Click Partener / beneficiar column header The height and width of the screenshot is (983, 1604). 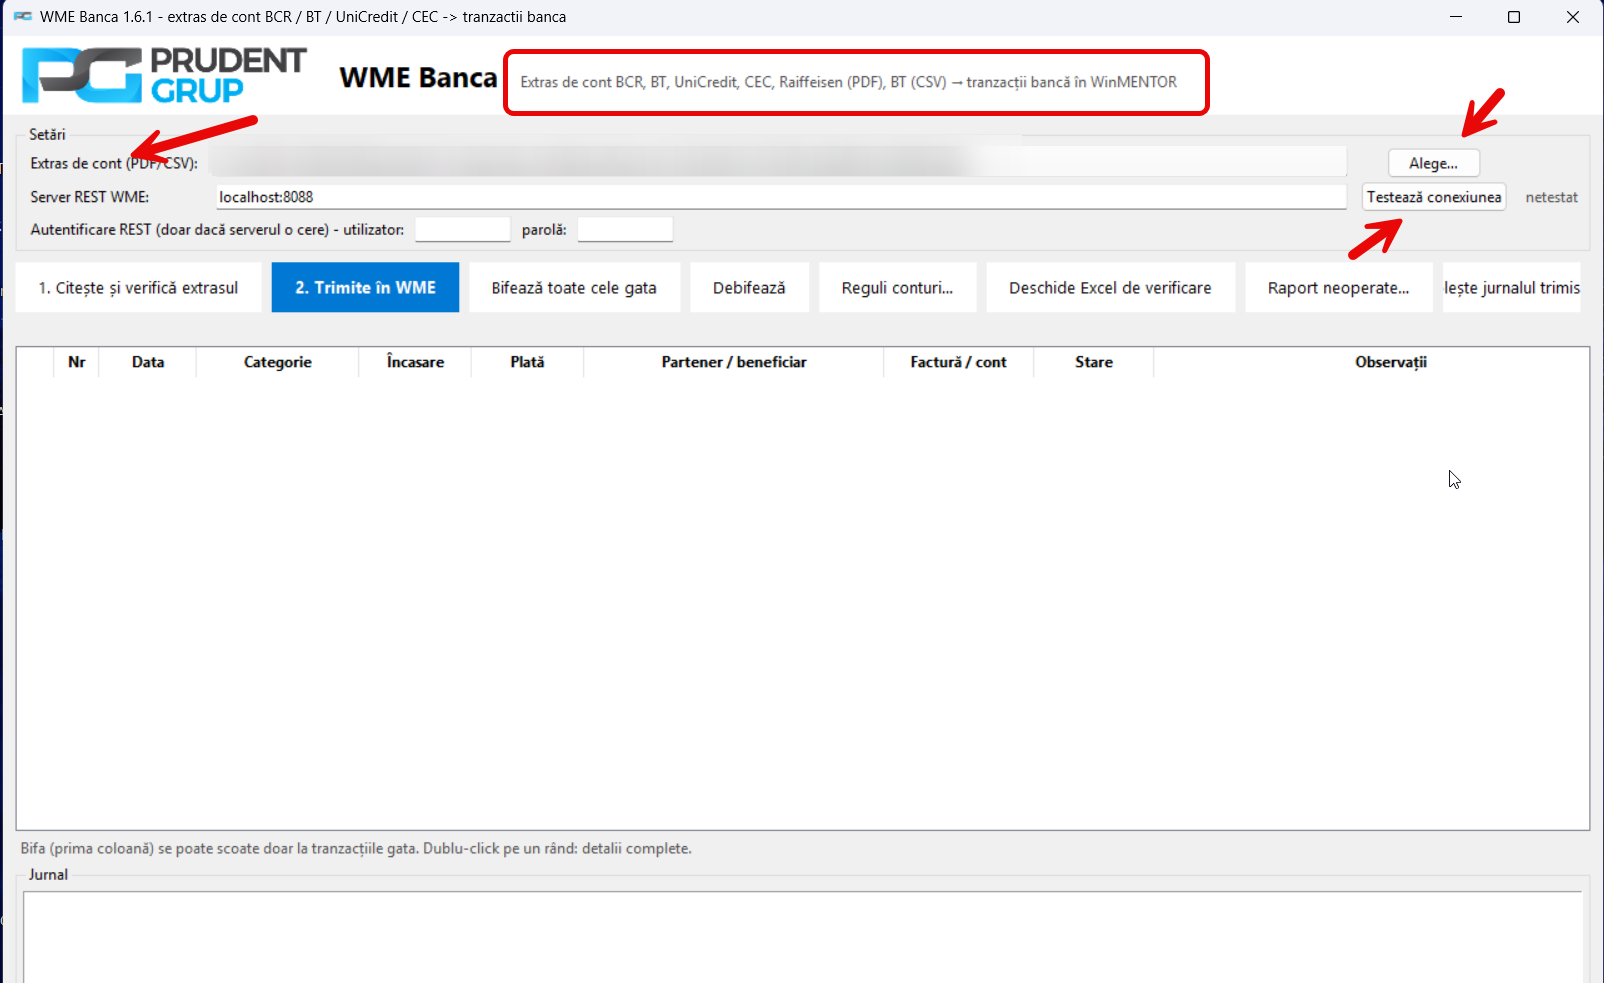point(733,362)
